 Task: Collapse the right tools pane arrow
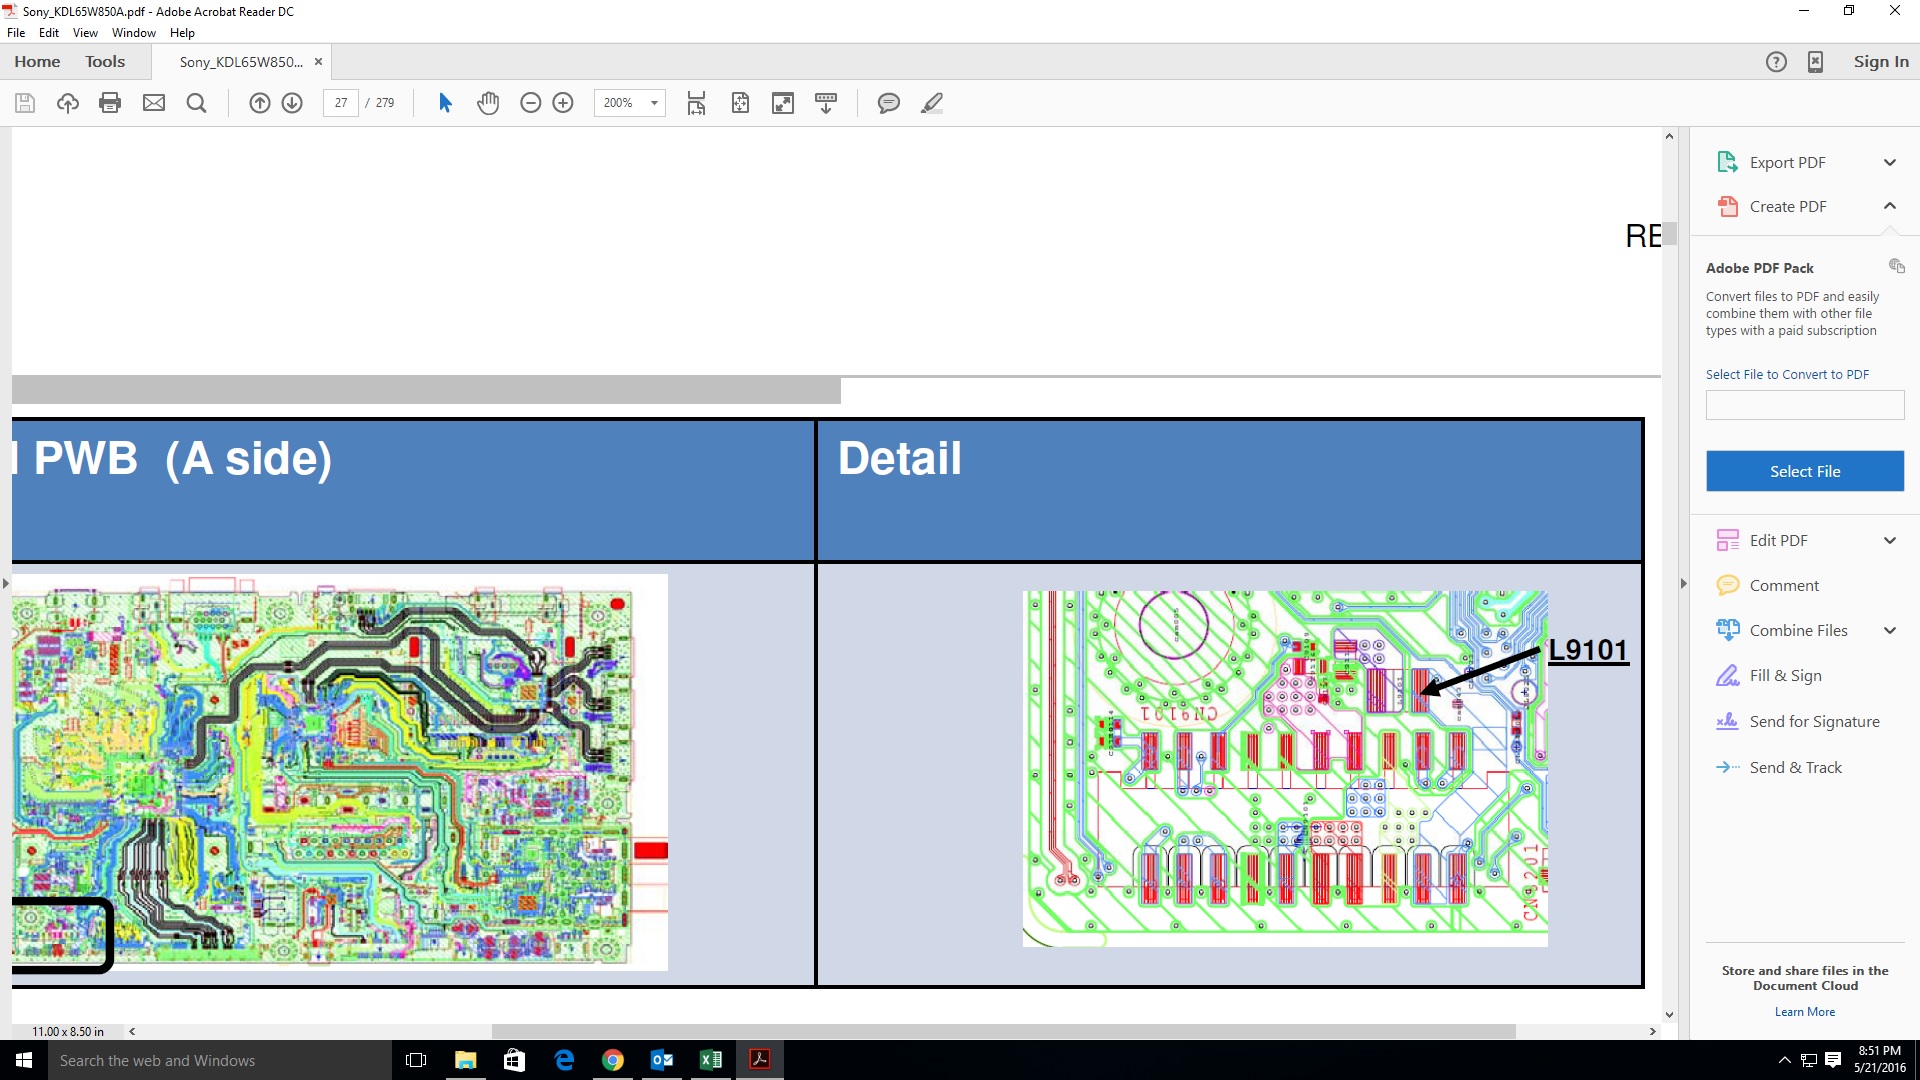pyautogui.click(x=1683, y=583)
